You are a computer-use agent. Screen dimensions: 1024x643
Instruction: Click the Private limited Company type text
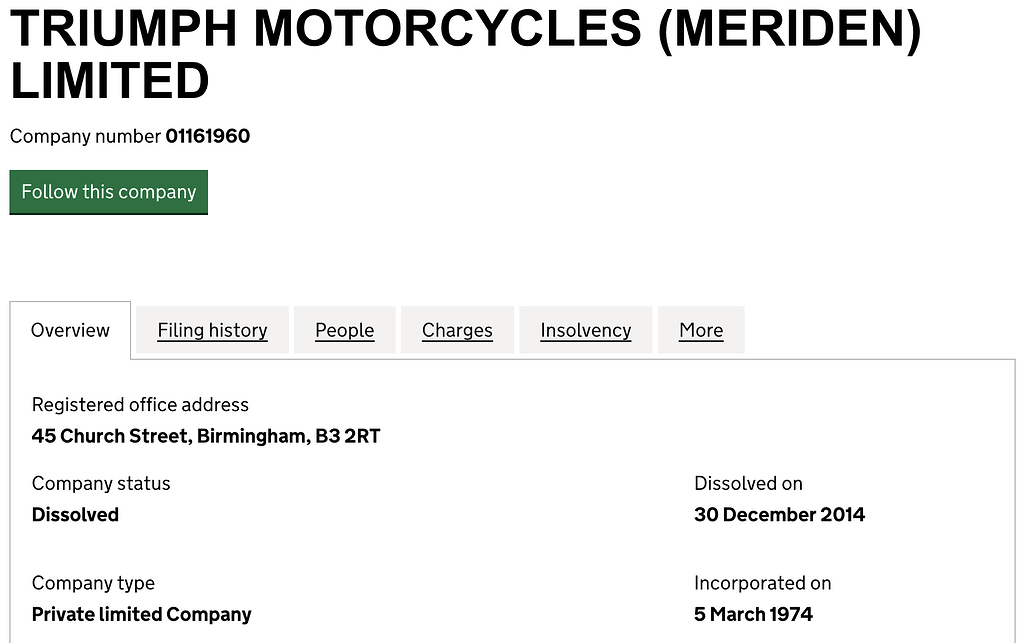(141, 614)
